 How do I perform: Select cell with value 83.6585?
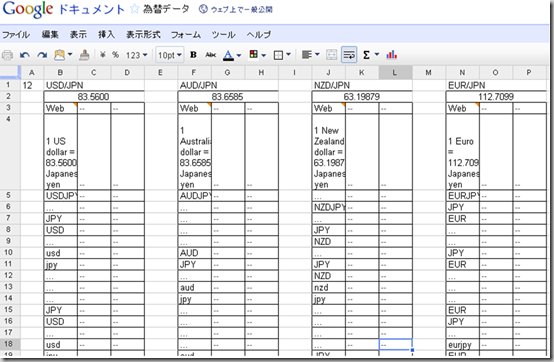(228, 97)
